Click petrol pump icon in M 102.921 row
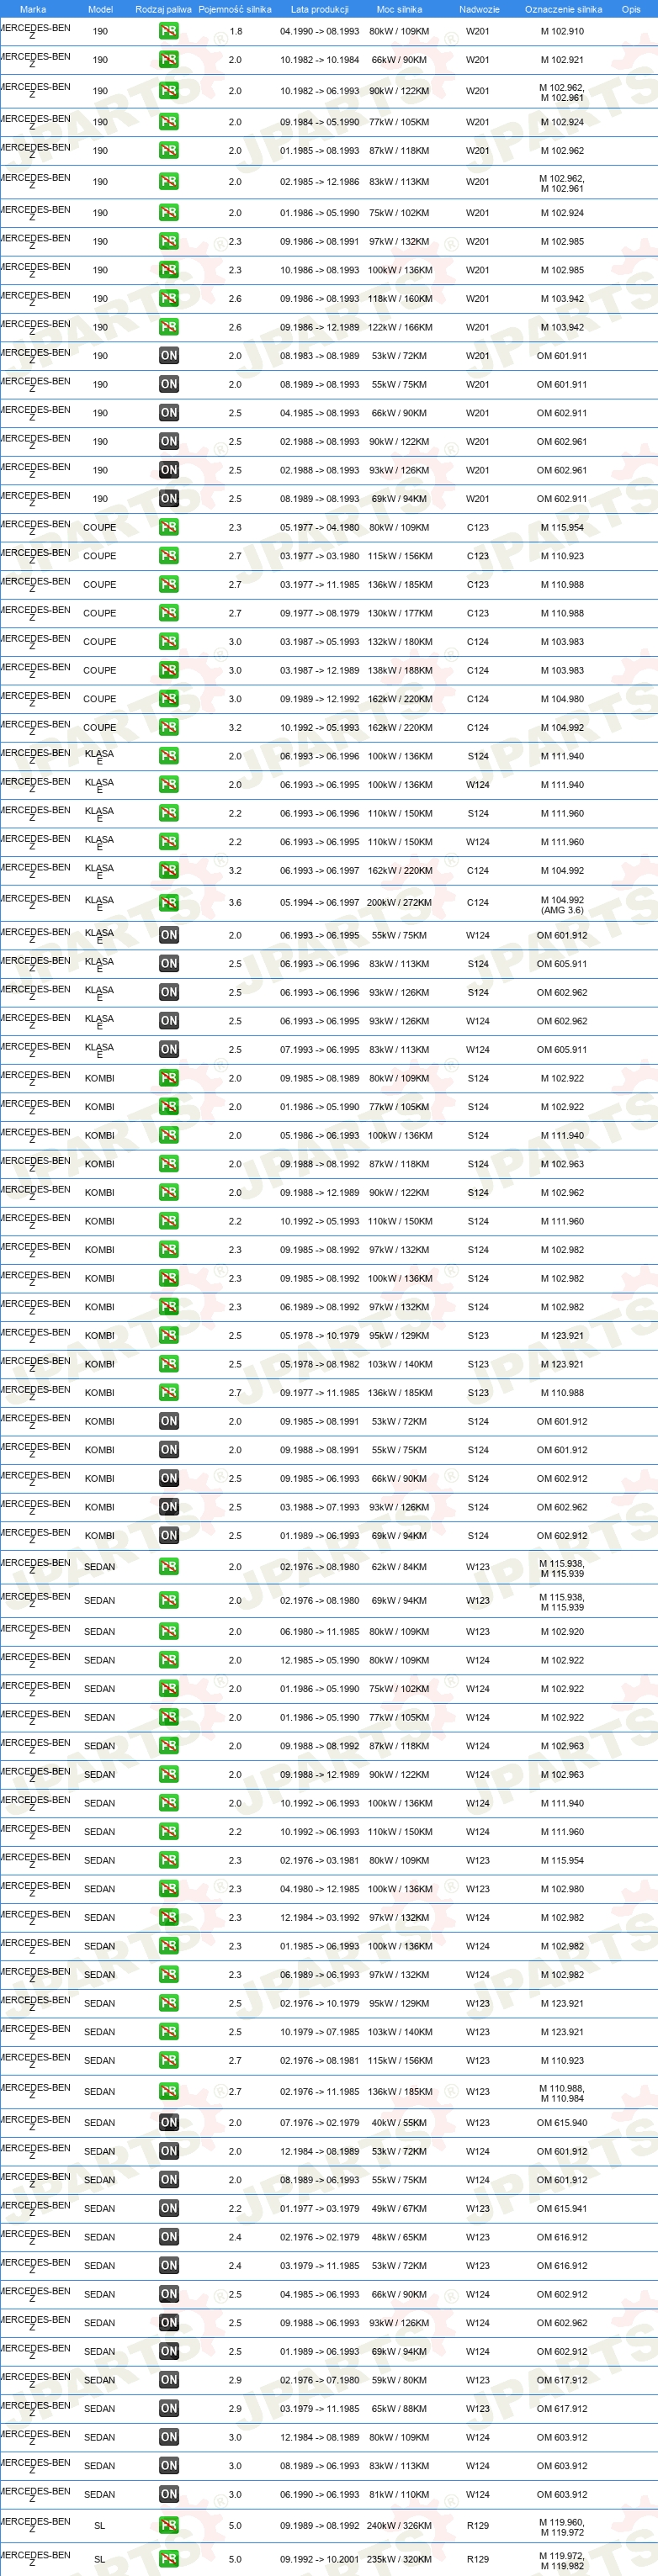 click(x=169, y=60)
